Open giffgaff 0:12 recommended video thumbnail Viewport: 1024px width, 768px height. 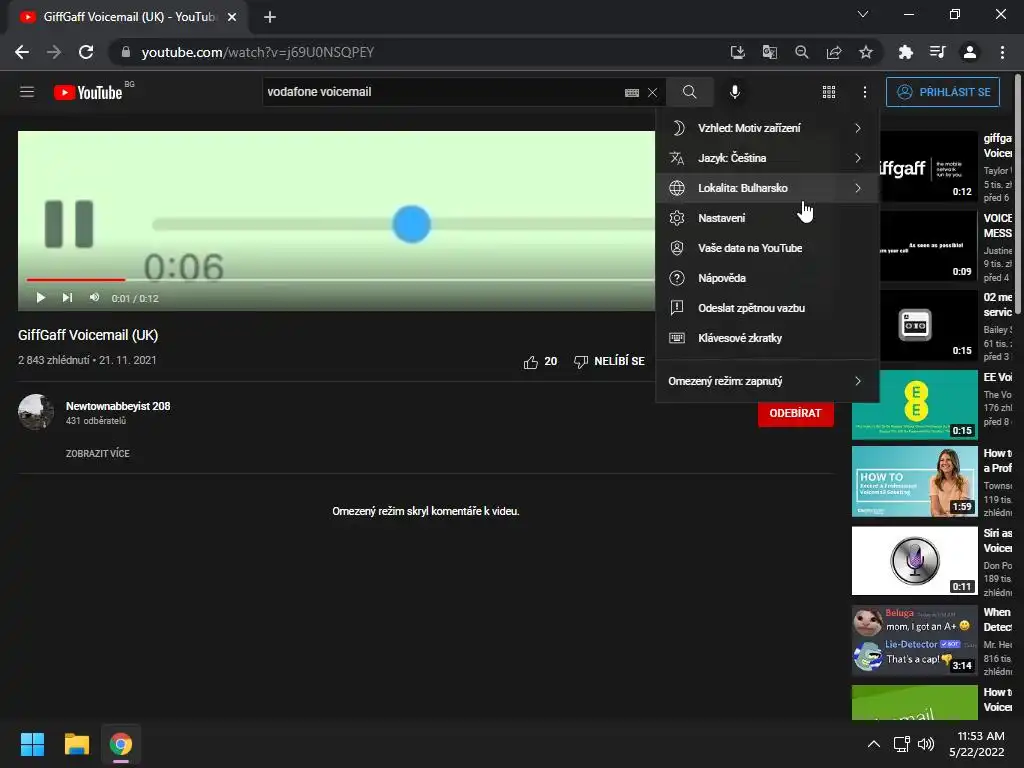[x=929, y=167]
